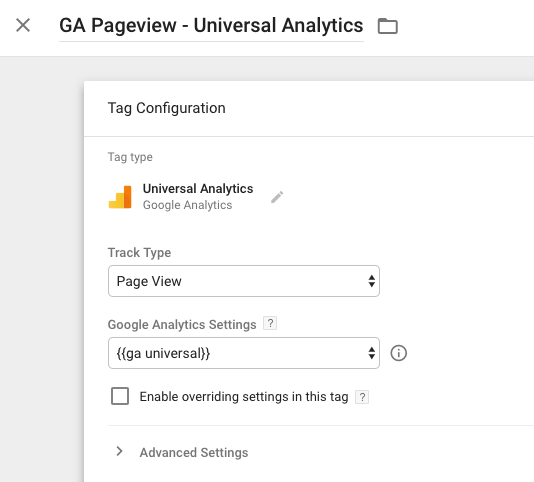534x482 pixels.
Task: Click the Enable overriding settings label text
Action: (x=244, y=397)
